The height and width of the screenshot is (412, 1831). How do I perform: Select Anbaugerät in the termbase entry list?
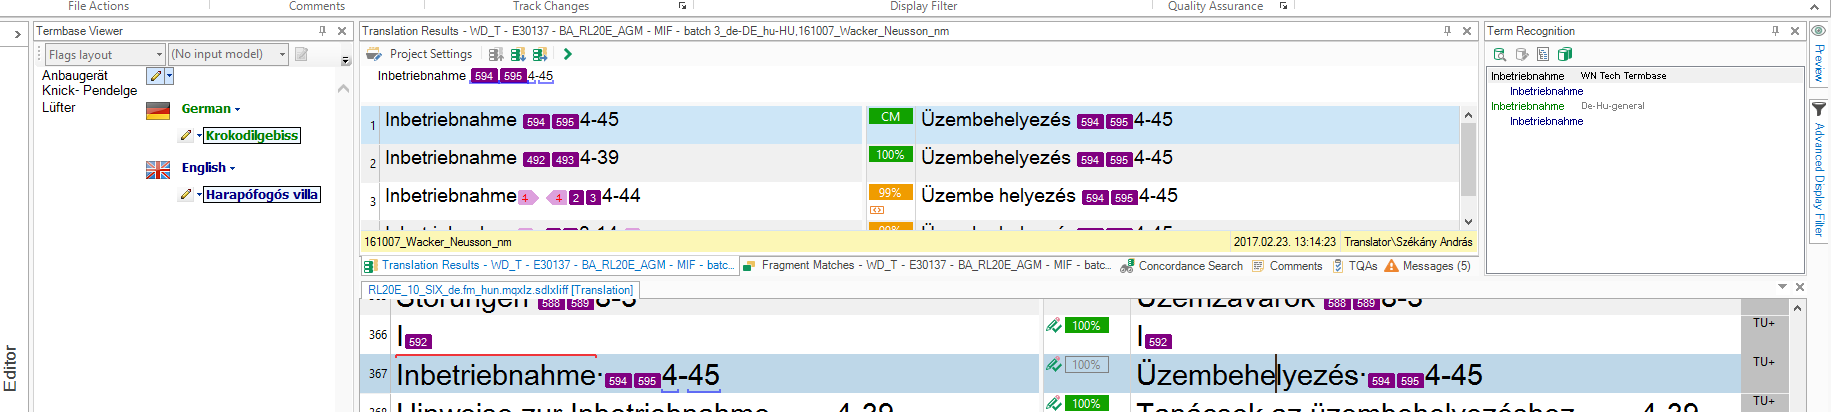click(x=75, y=75)
